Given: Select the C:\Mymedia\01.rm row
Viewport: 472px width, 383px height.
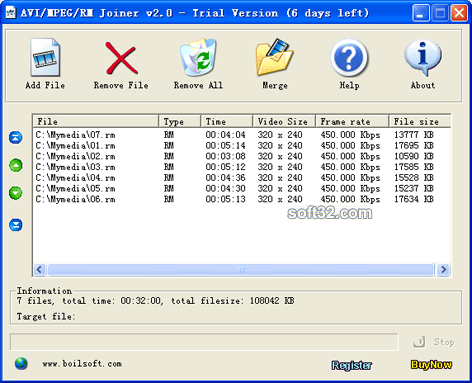Looking at the screenshot, I should tap(242, 146).
